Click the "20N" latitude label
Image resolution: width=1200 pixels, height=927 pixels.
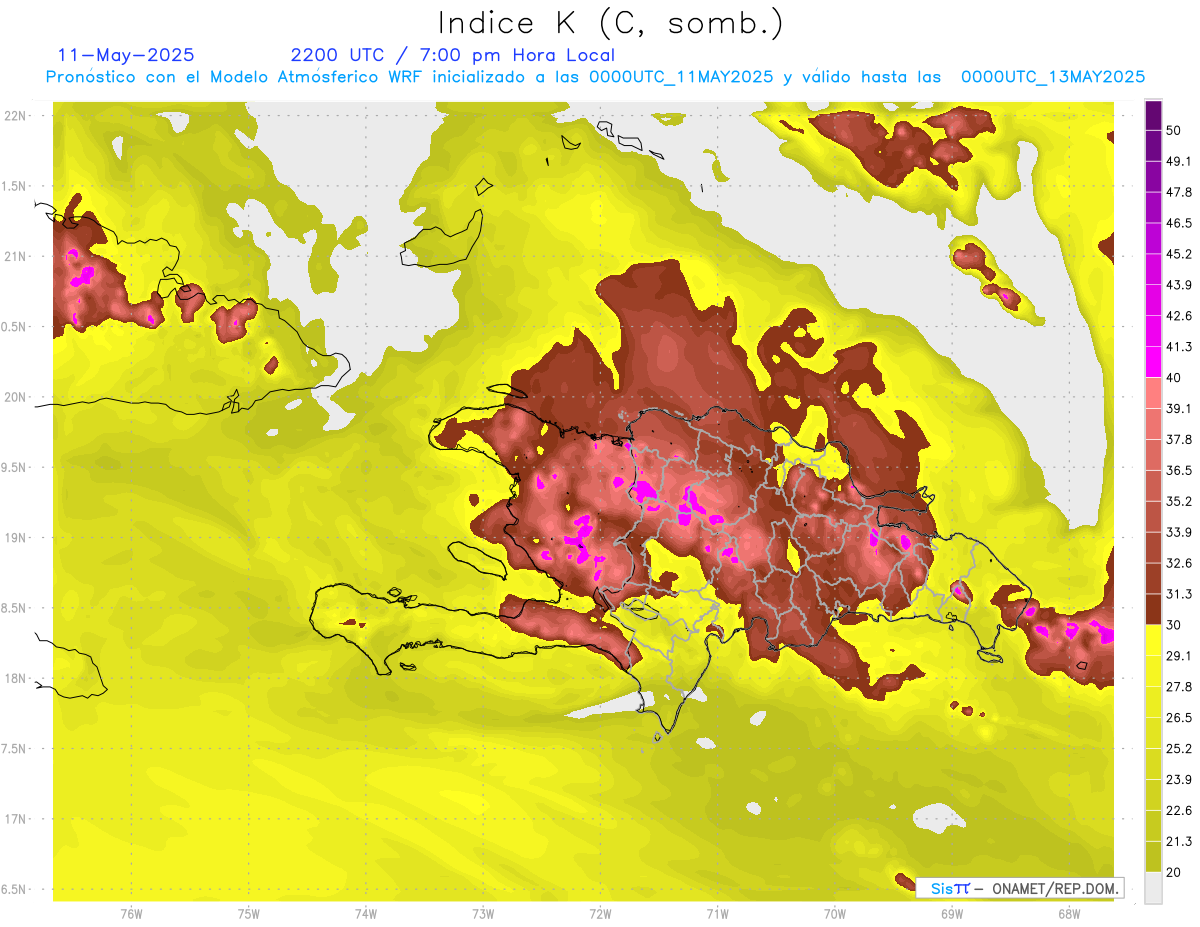14,397
